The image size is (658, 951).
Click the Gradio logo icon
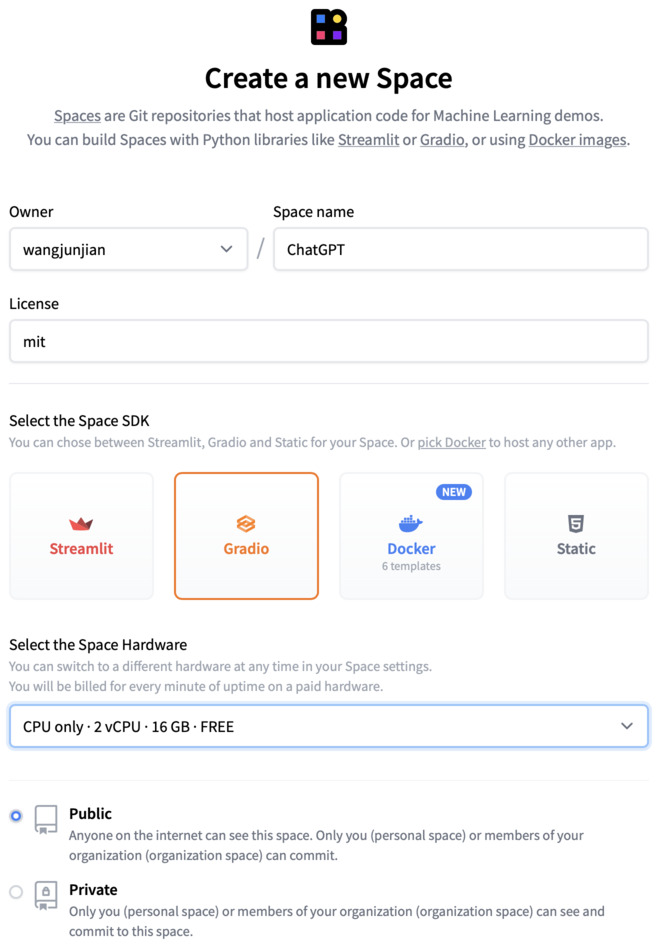tap(246, 524)
